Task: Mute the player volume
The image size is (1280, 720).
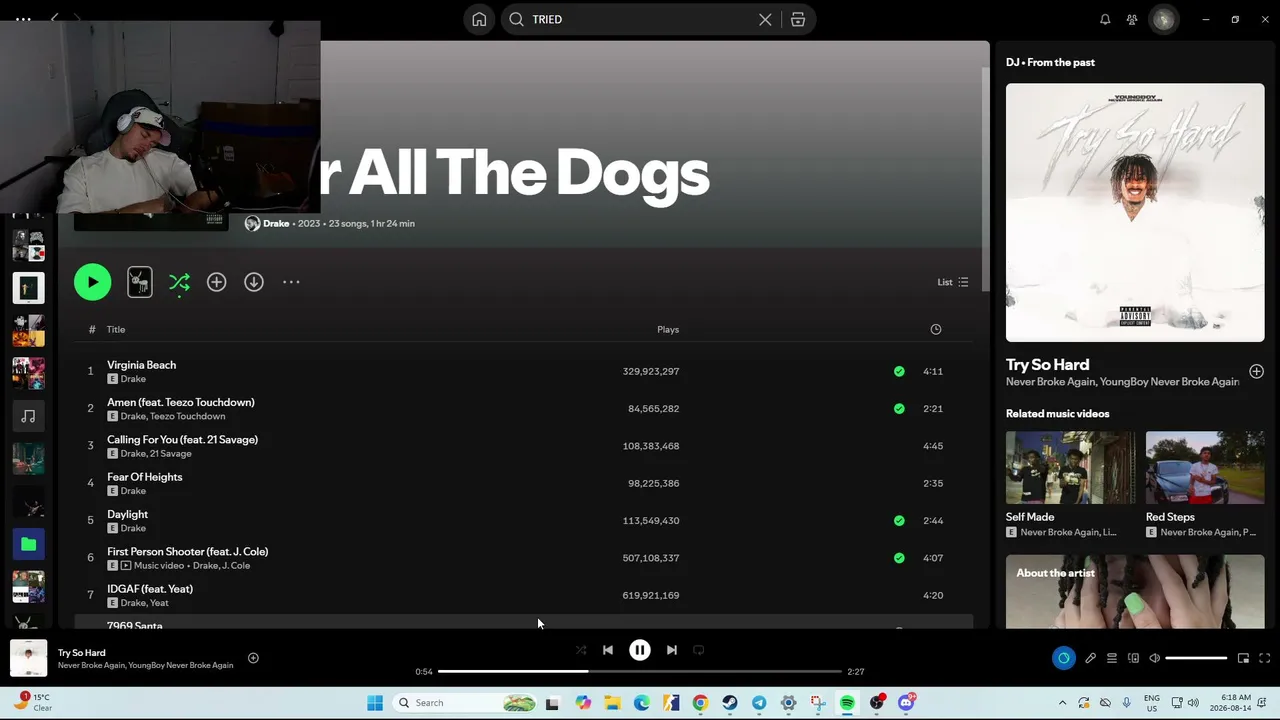Action: (1155, 658)
